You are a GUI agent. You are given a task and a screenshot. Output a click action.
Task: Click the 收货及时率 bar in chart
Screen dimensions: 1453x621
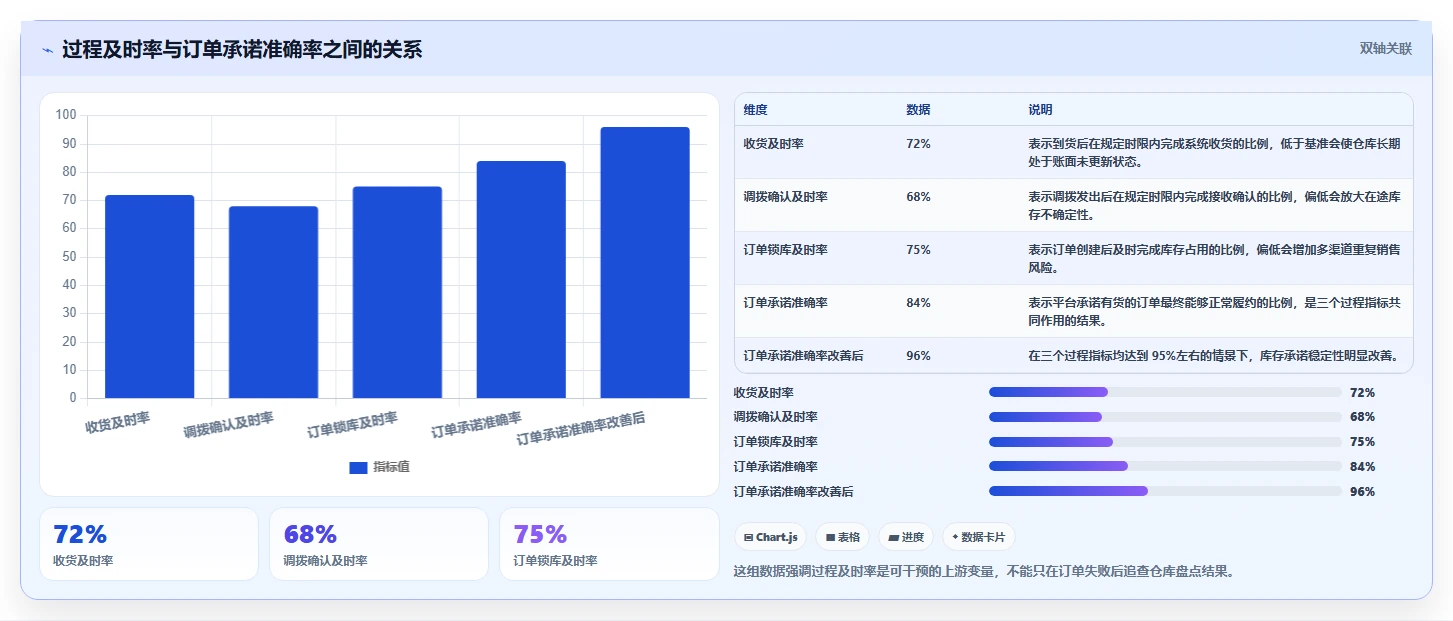149,296
